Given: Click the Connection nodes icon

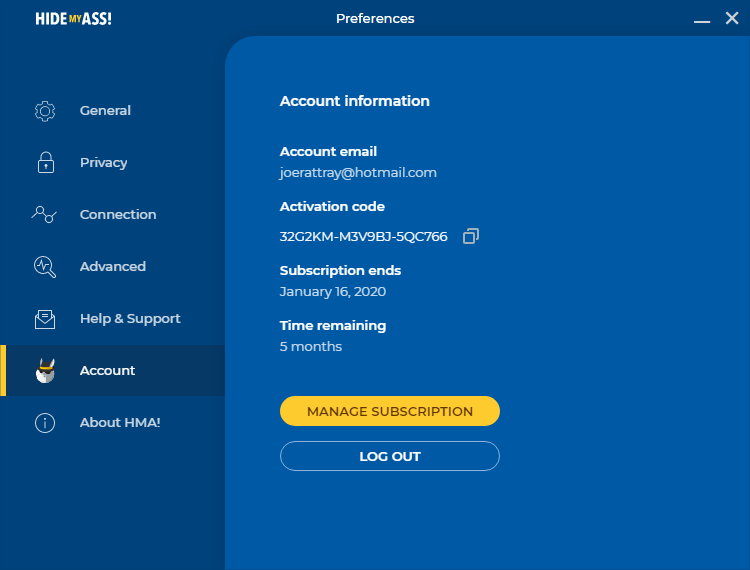Looking at the screenshot, I should click(44, 215).
